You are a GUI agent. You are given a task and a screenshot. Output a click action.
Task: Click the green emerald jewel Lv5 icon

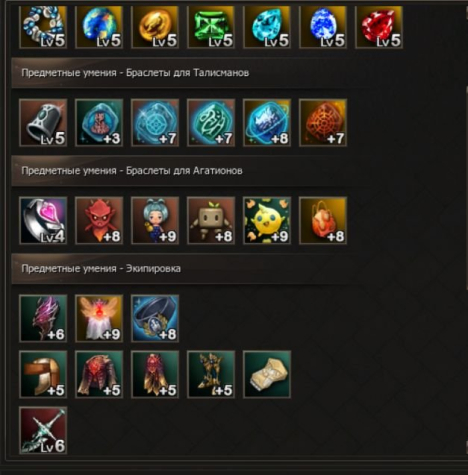pyautogui.click(x=211, y=27)
